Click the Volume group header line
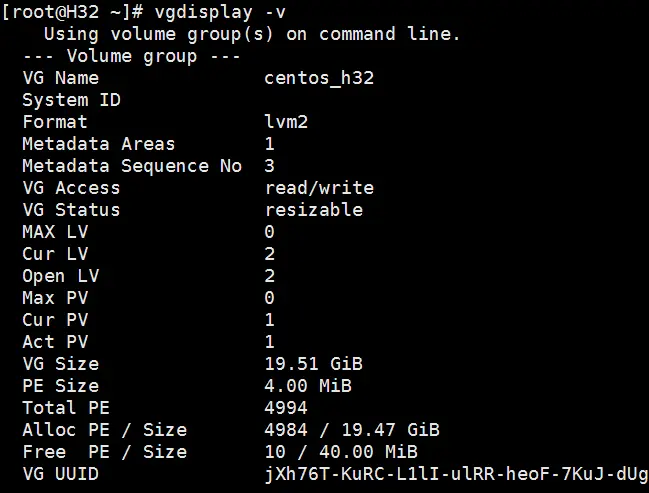 (131, 56)
